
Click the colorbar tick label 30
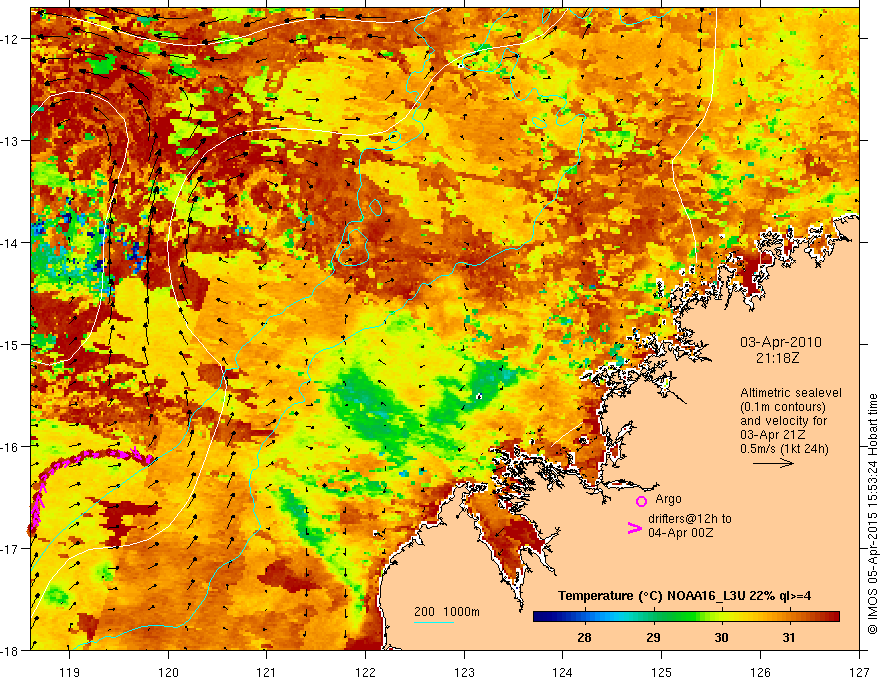(721, 637)
